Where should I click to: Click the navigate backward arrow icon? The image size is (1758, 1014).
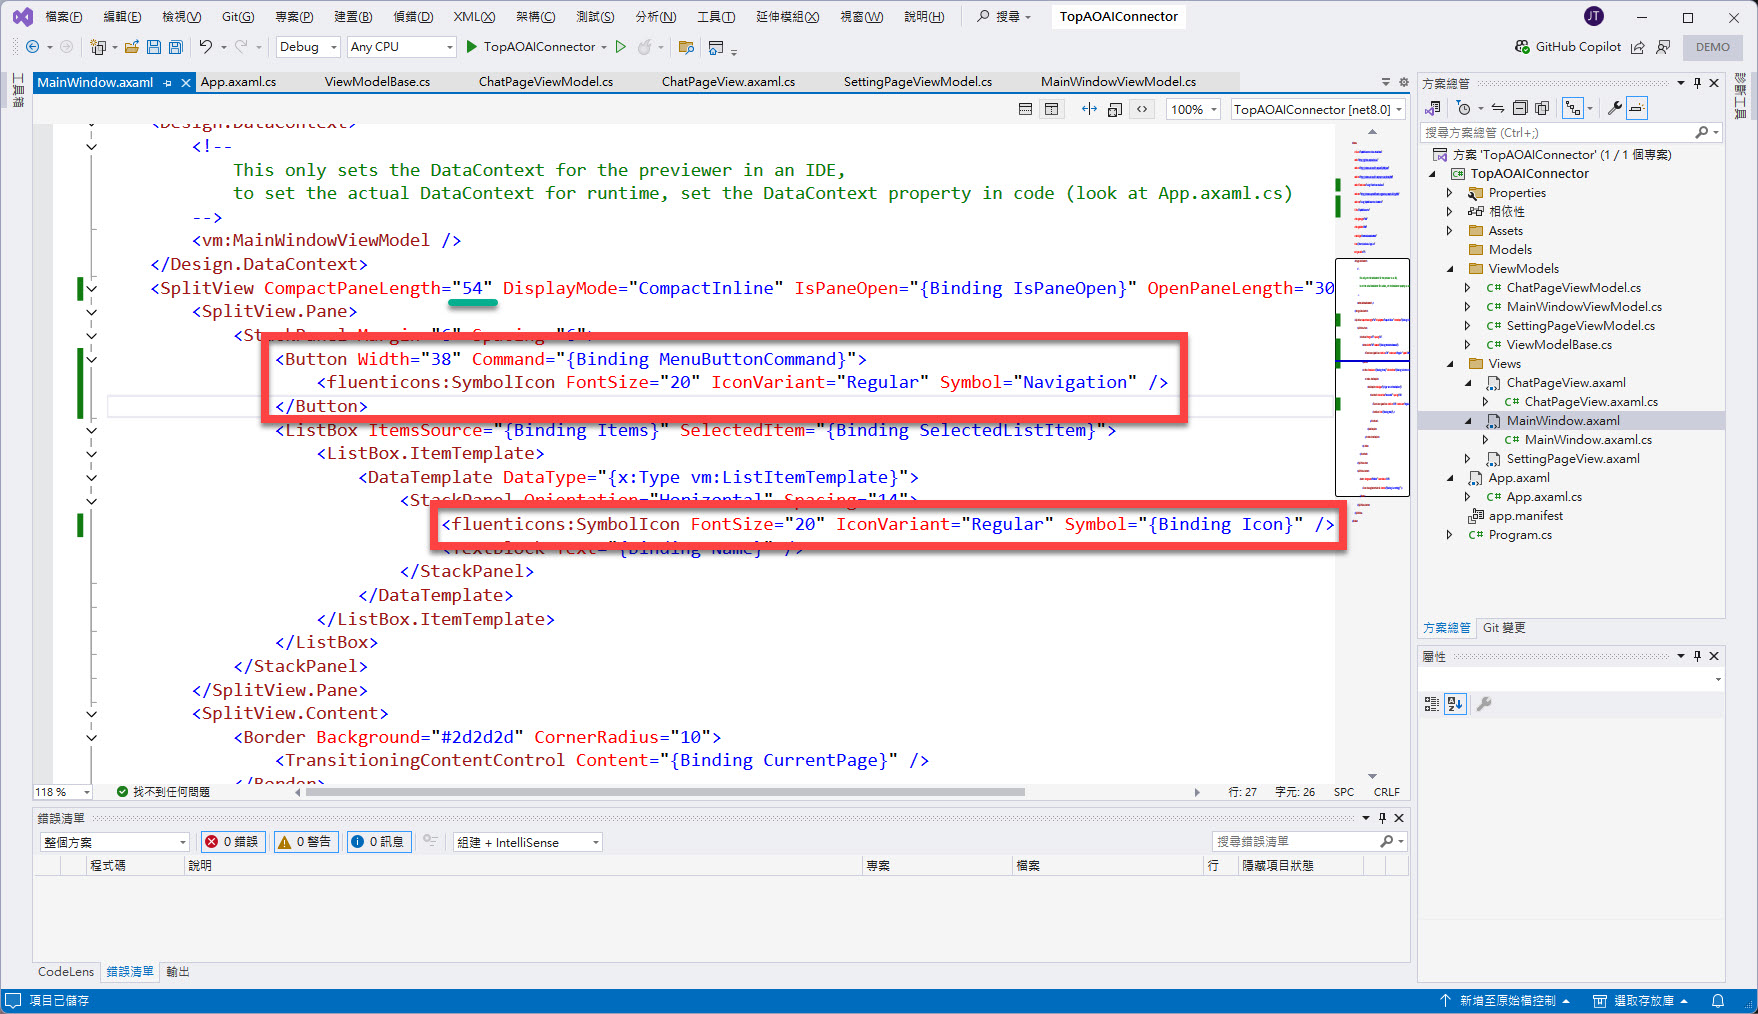pos(32,47)
